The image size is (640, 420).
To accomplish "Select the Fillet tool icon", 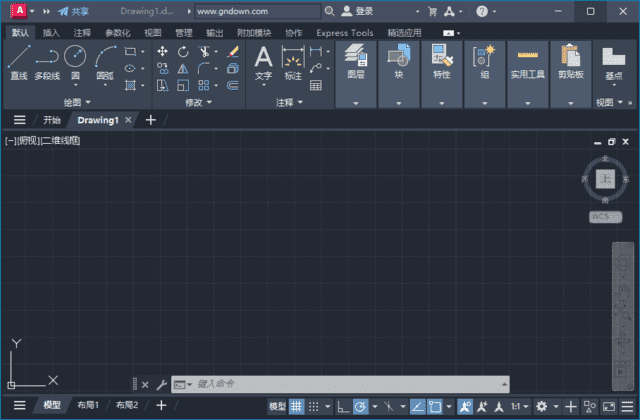I will click(204, 68).
